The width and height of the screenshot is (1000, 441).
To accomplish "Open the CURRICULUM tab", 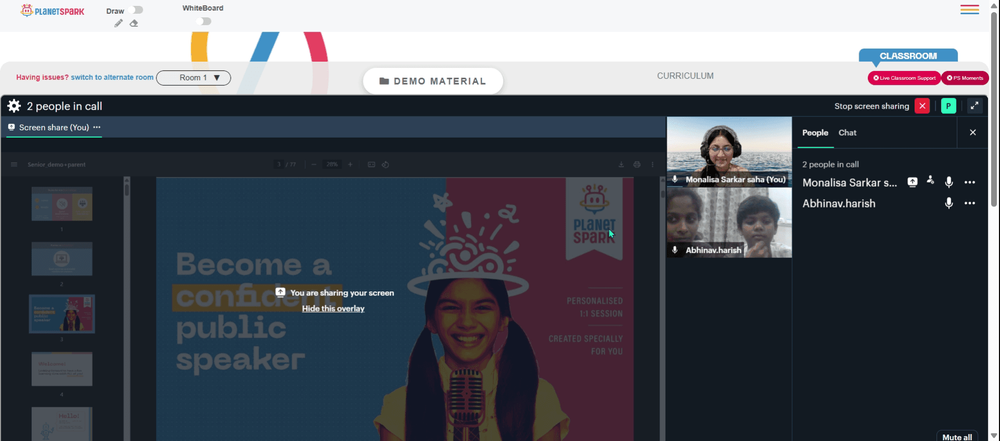I will [685, 76].
